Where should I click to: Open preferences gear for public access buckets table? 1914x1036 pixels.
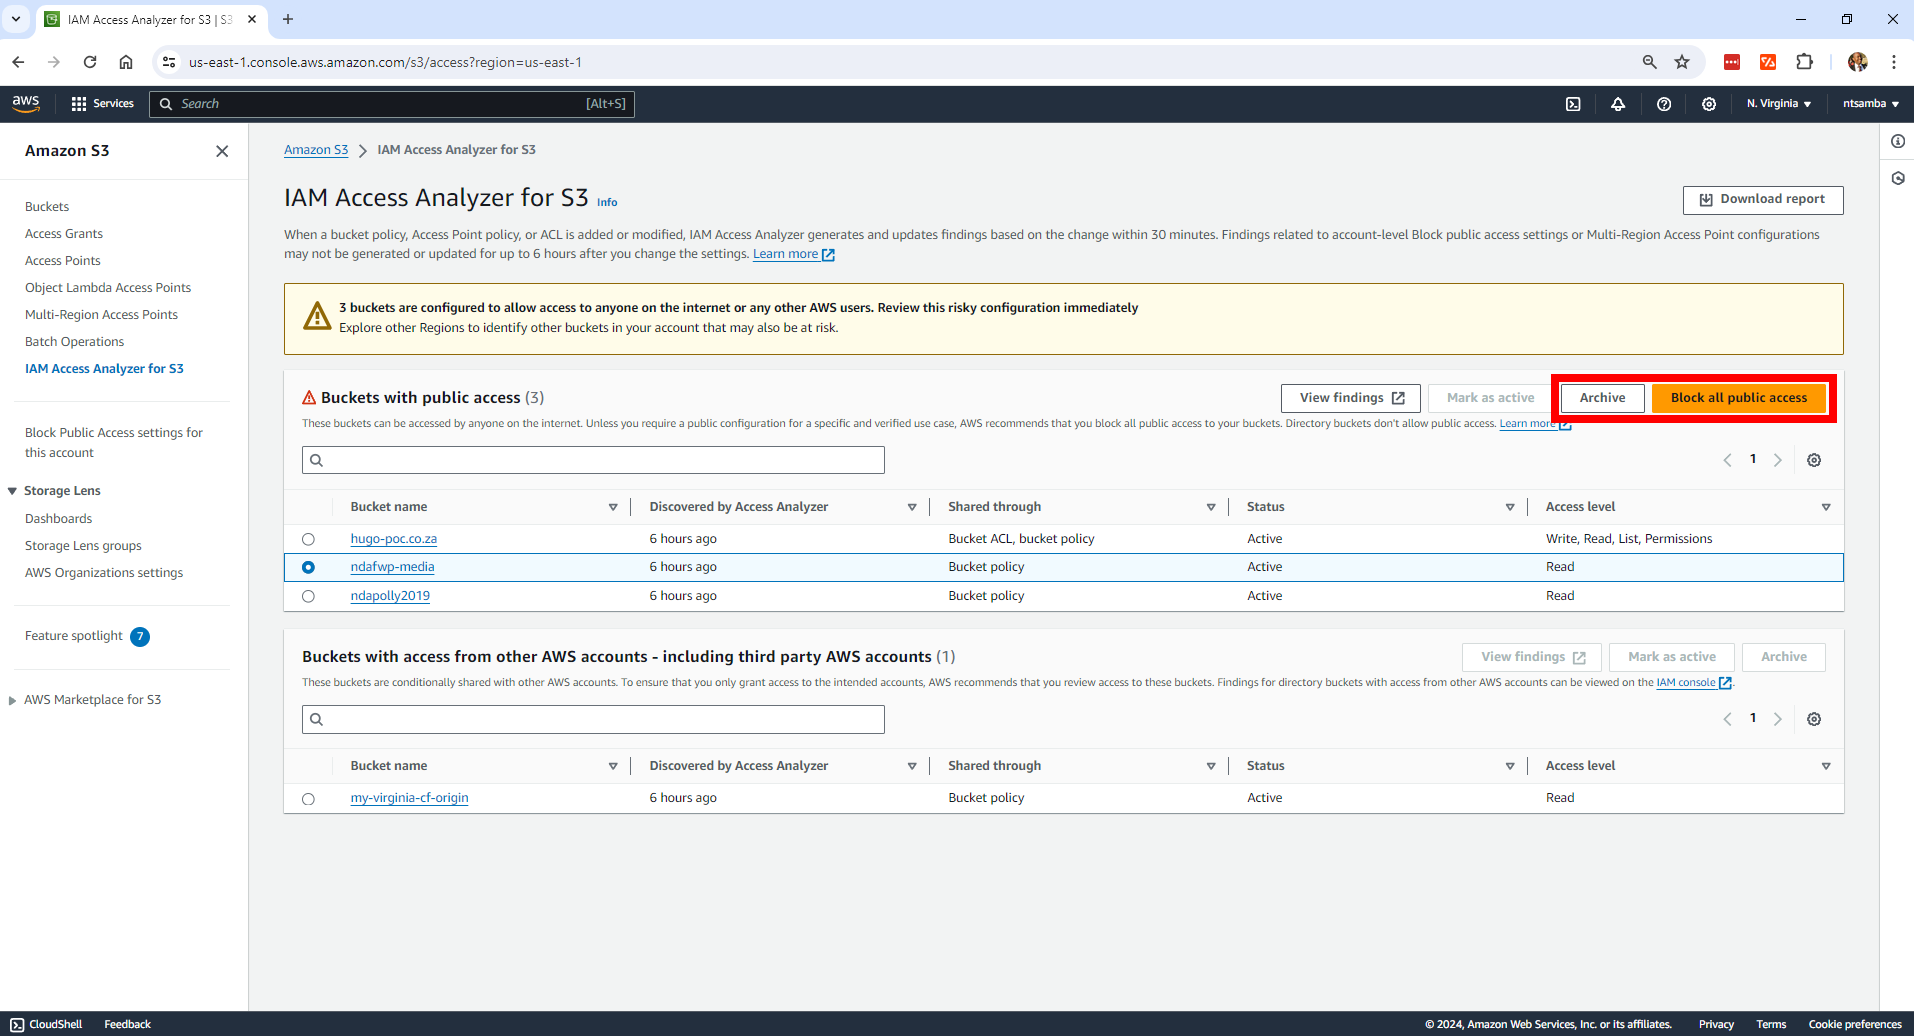tap(1814, 459)
